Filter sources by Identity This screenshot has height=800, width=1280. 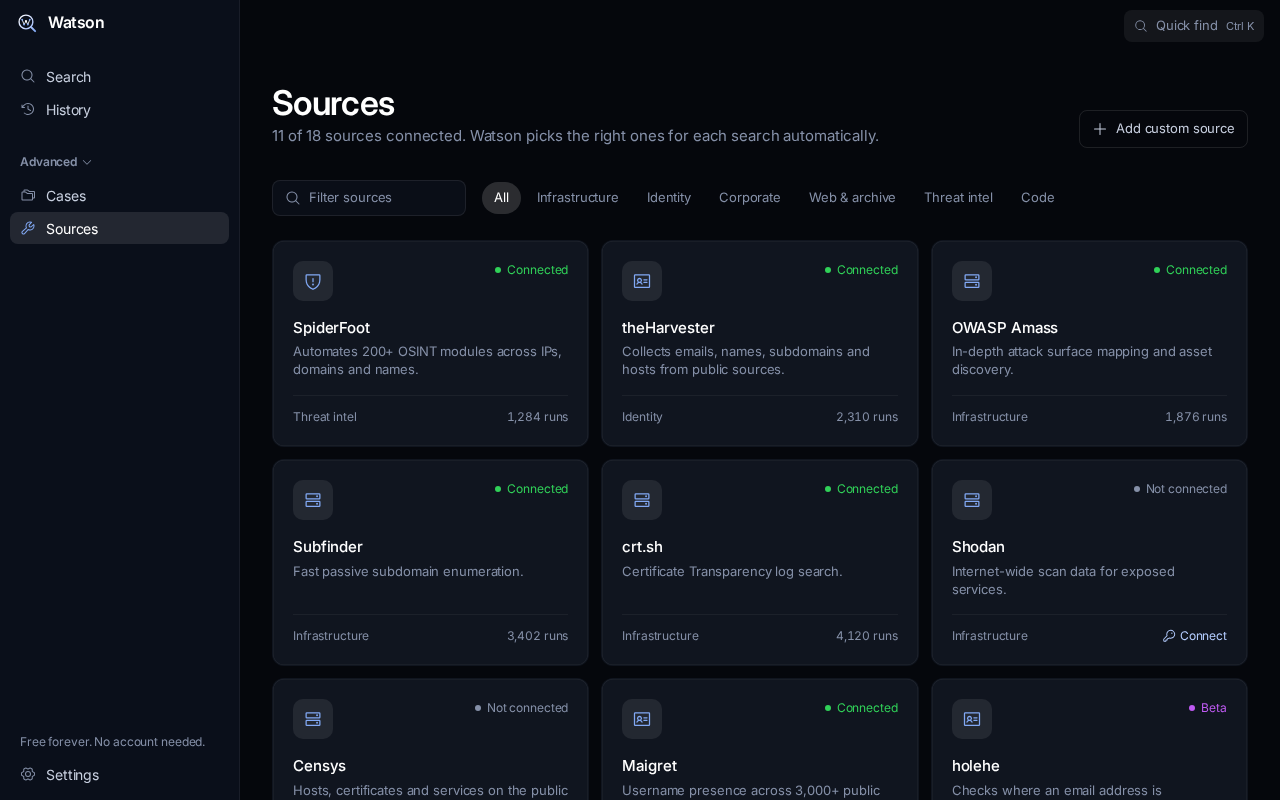click(669, 198)
